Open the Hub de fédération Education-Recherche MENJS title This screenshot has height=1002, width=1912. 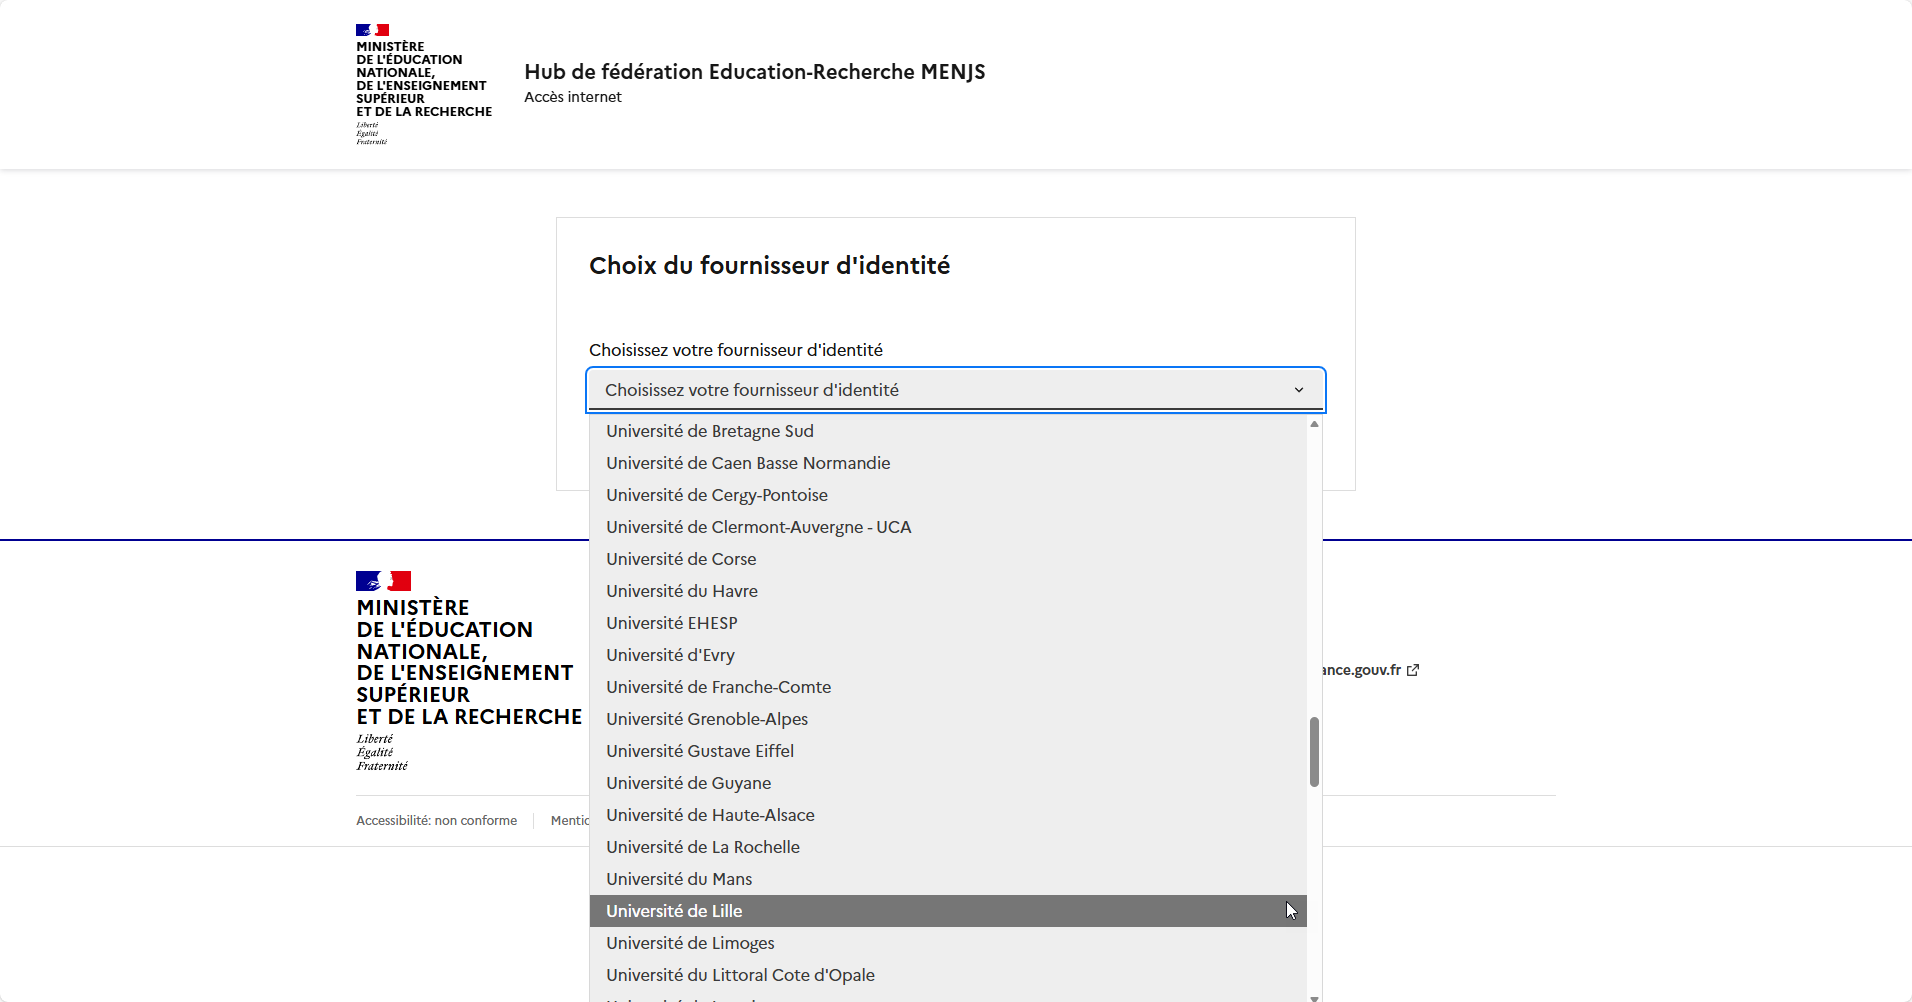[755, 72]
